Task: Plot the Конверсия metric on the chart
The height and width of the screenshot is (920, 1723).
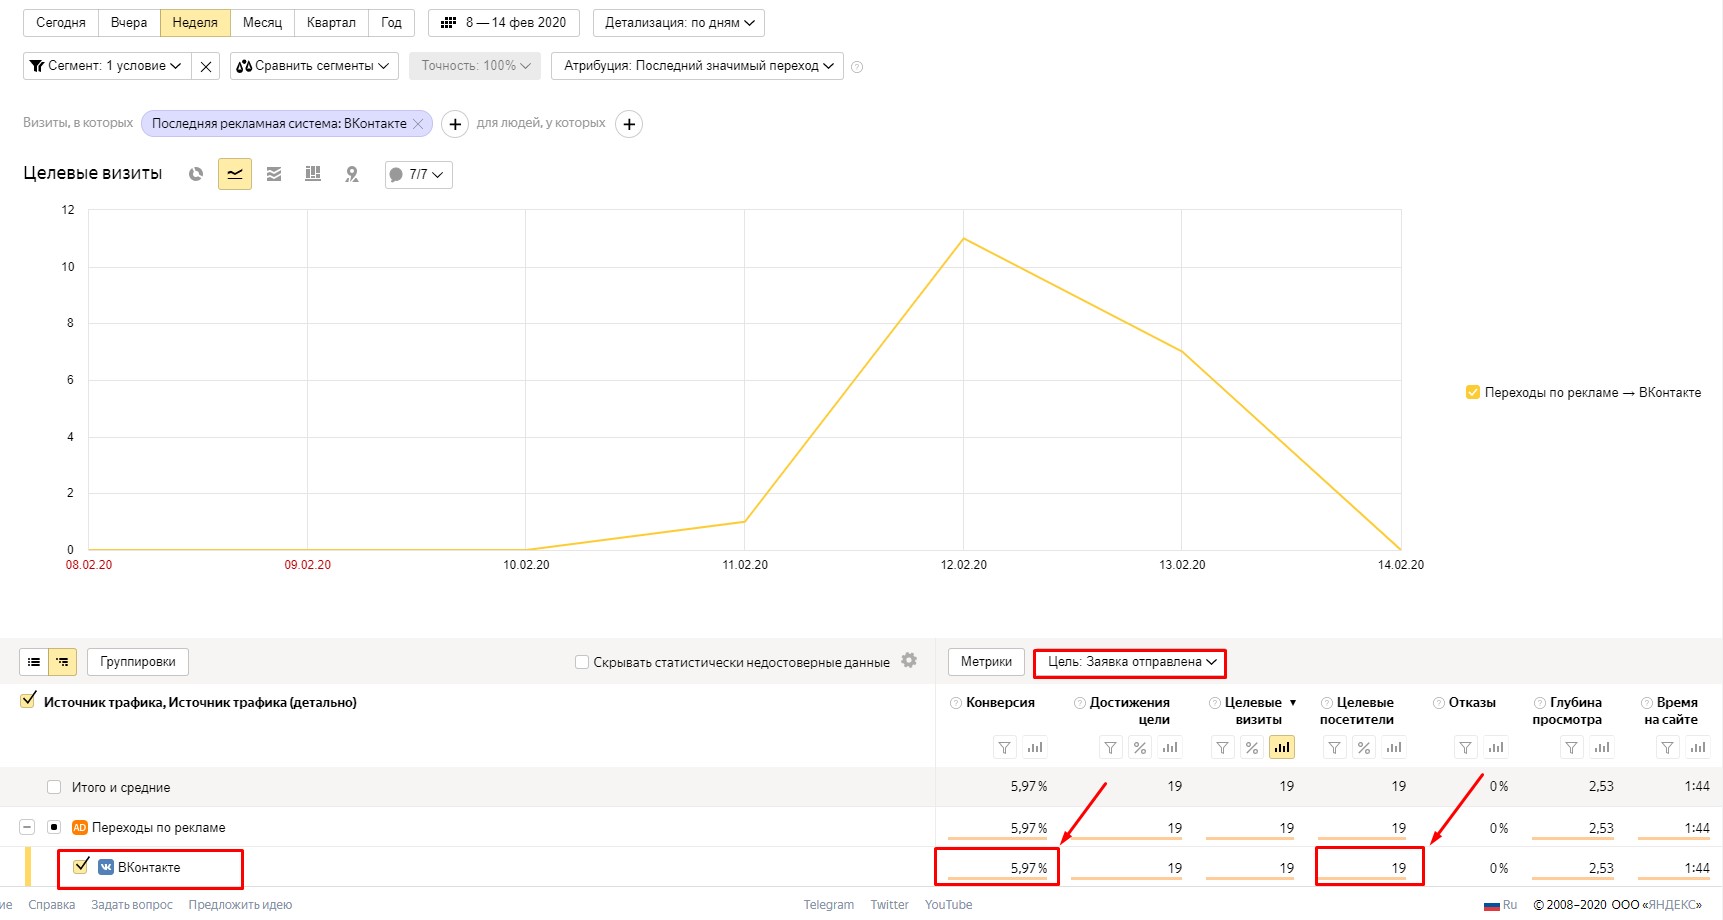Action: point(1035,747)
